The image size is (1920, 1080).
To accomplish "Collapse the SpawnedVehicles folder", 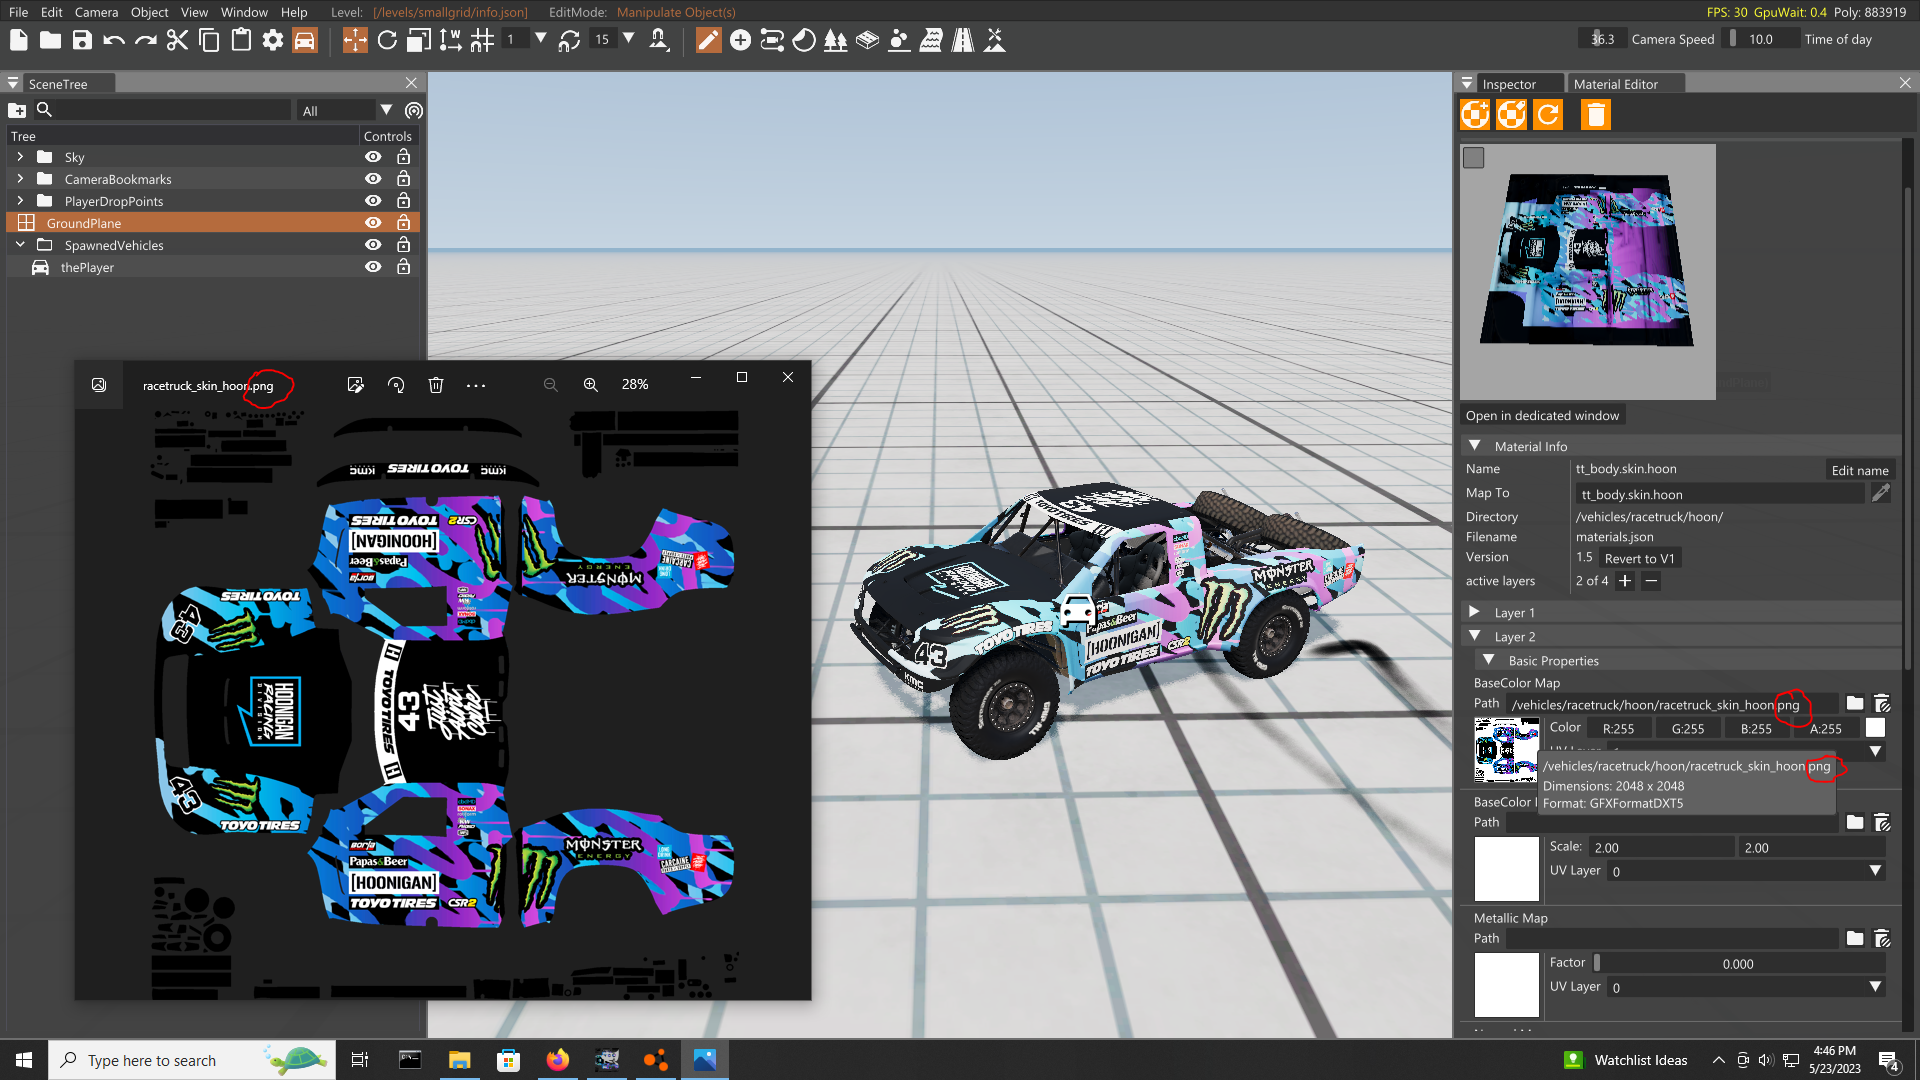I will (x=20, y=245).
